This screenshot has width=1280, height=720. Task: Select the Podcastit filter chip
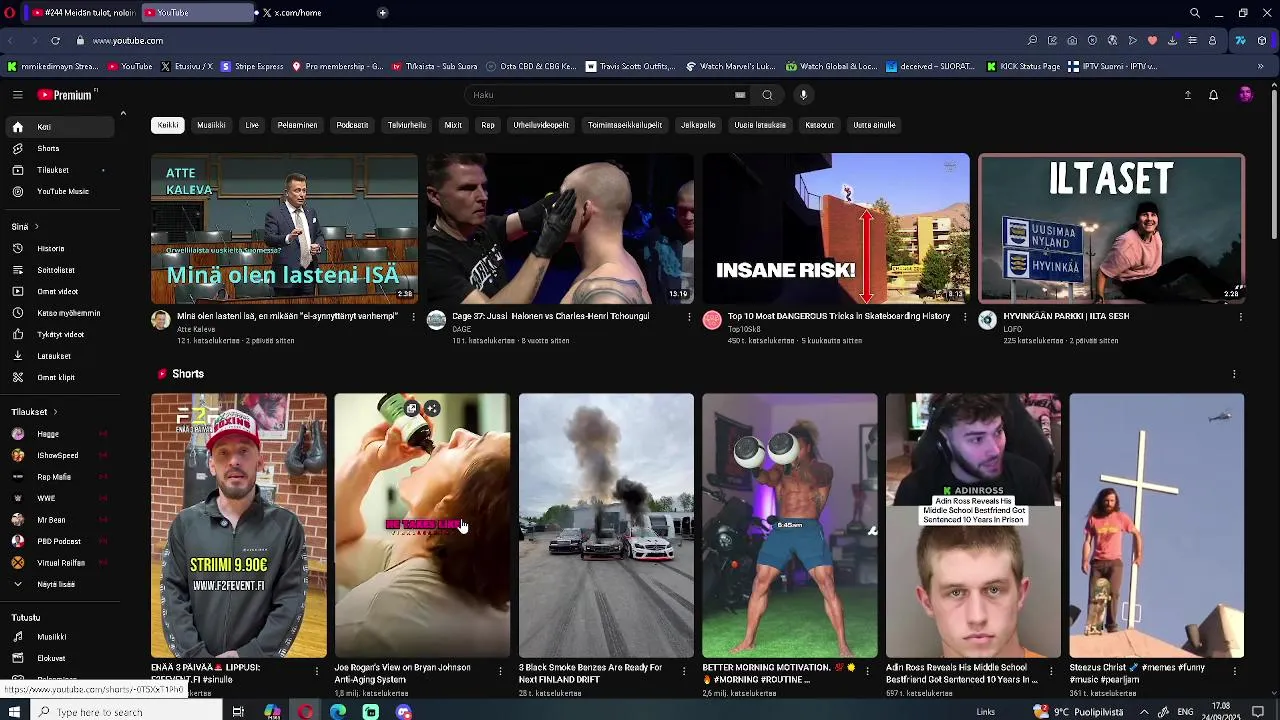pyautogui.click(x=352, y=125)
